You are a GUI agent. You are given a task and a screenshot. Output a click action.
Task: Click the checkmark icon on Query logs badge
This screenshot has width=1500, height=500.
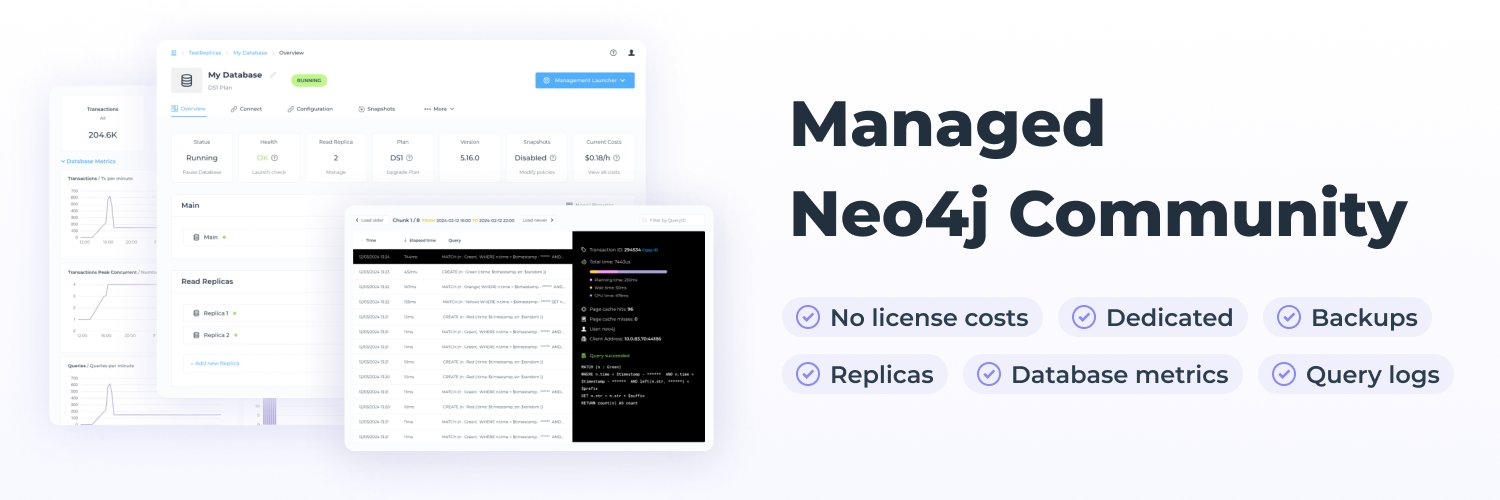[1284, 375]
